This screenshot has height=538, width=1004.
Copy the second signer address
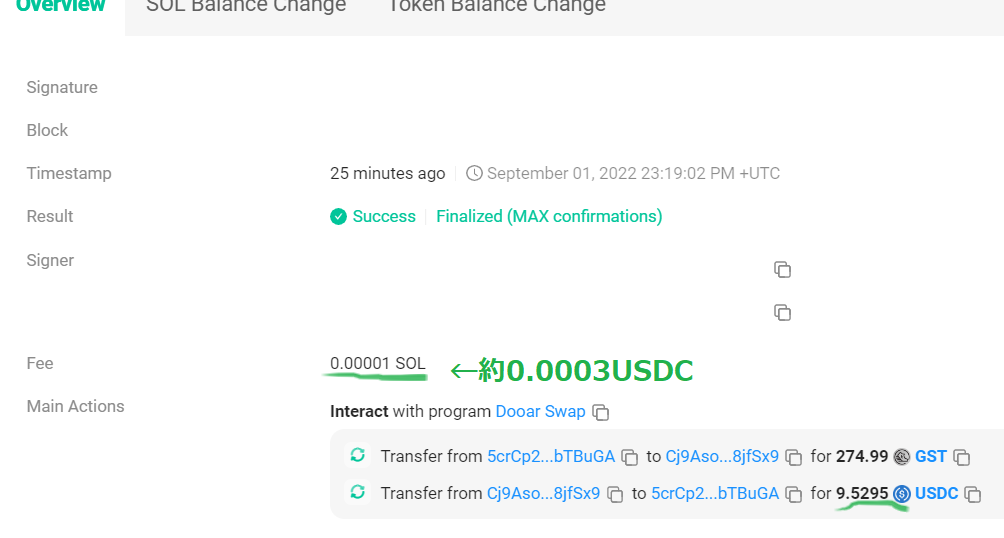[782, 313]
